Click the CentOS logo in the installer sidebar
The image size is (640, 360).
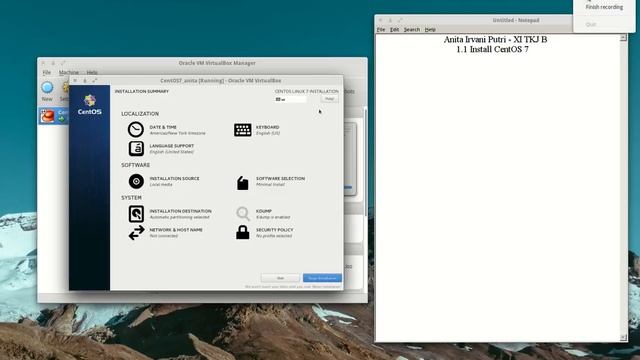(89, 104)
